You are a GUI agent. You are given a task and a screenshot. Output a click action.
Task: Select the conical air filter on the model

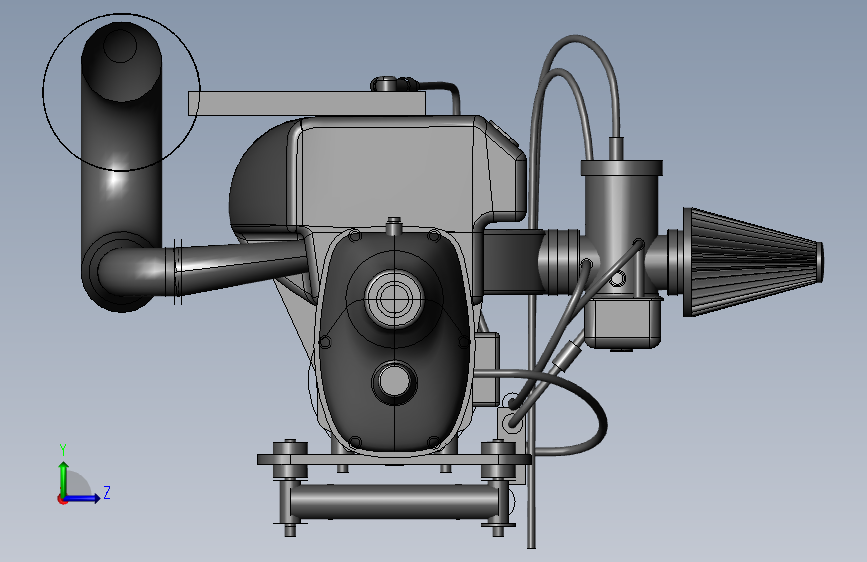[753, 262]
